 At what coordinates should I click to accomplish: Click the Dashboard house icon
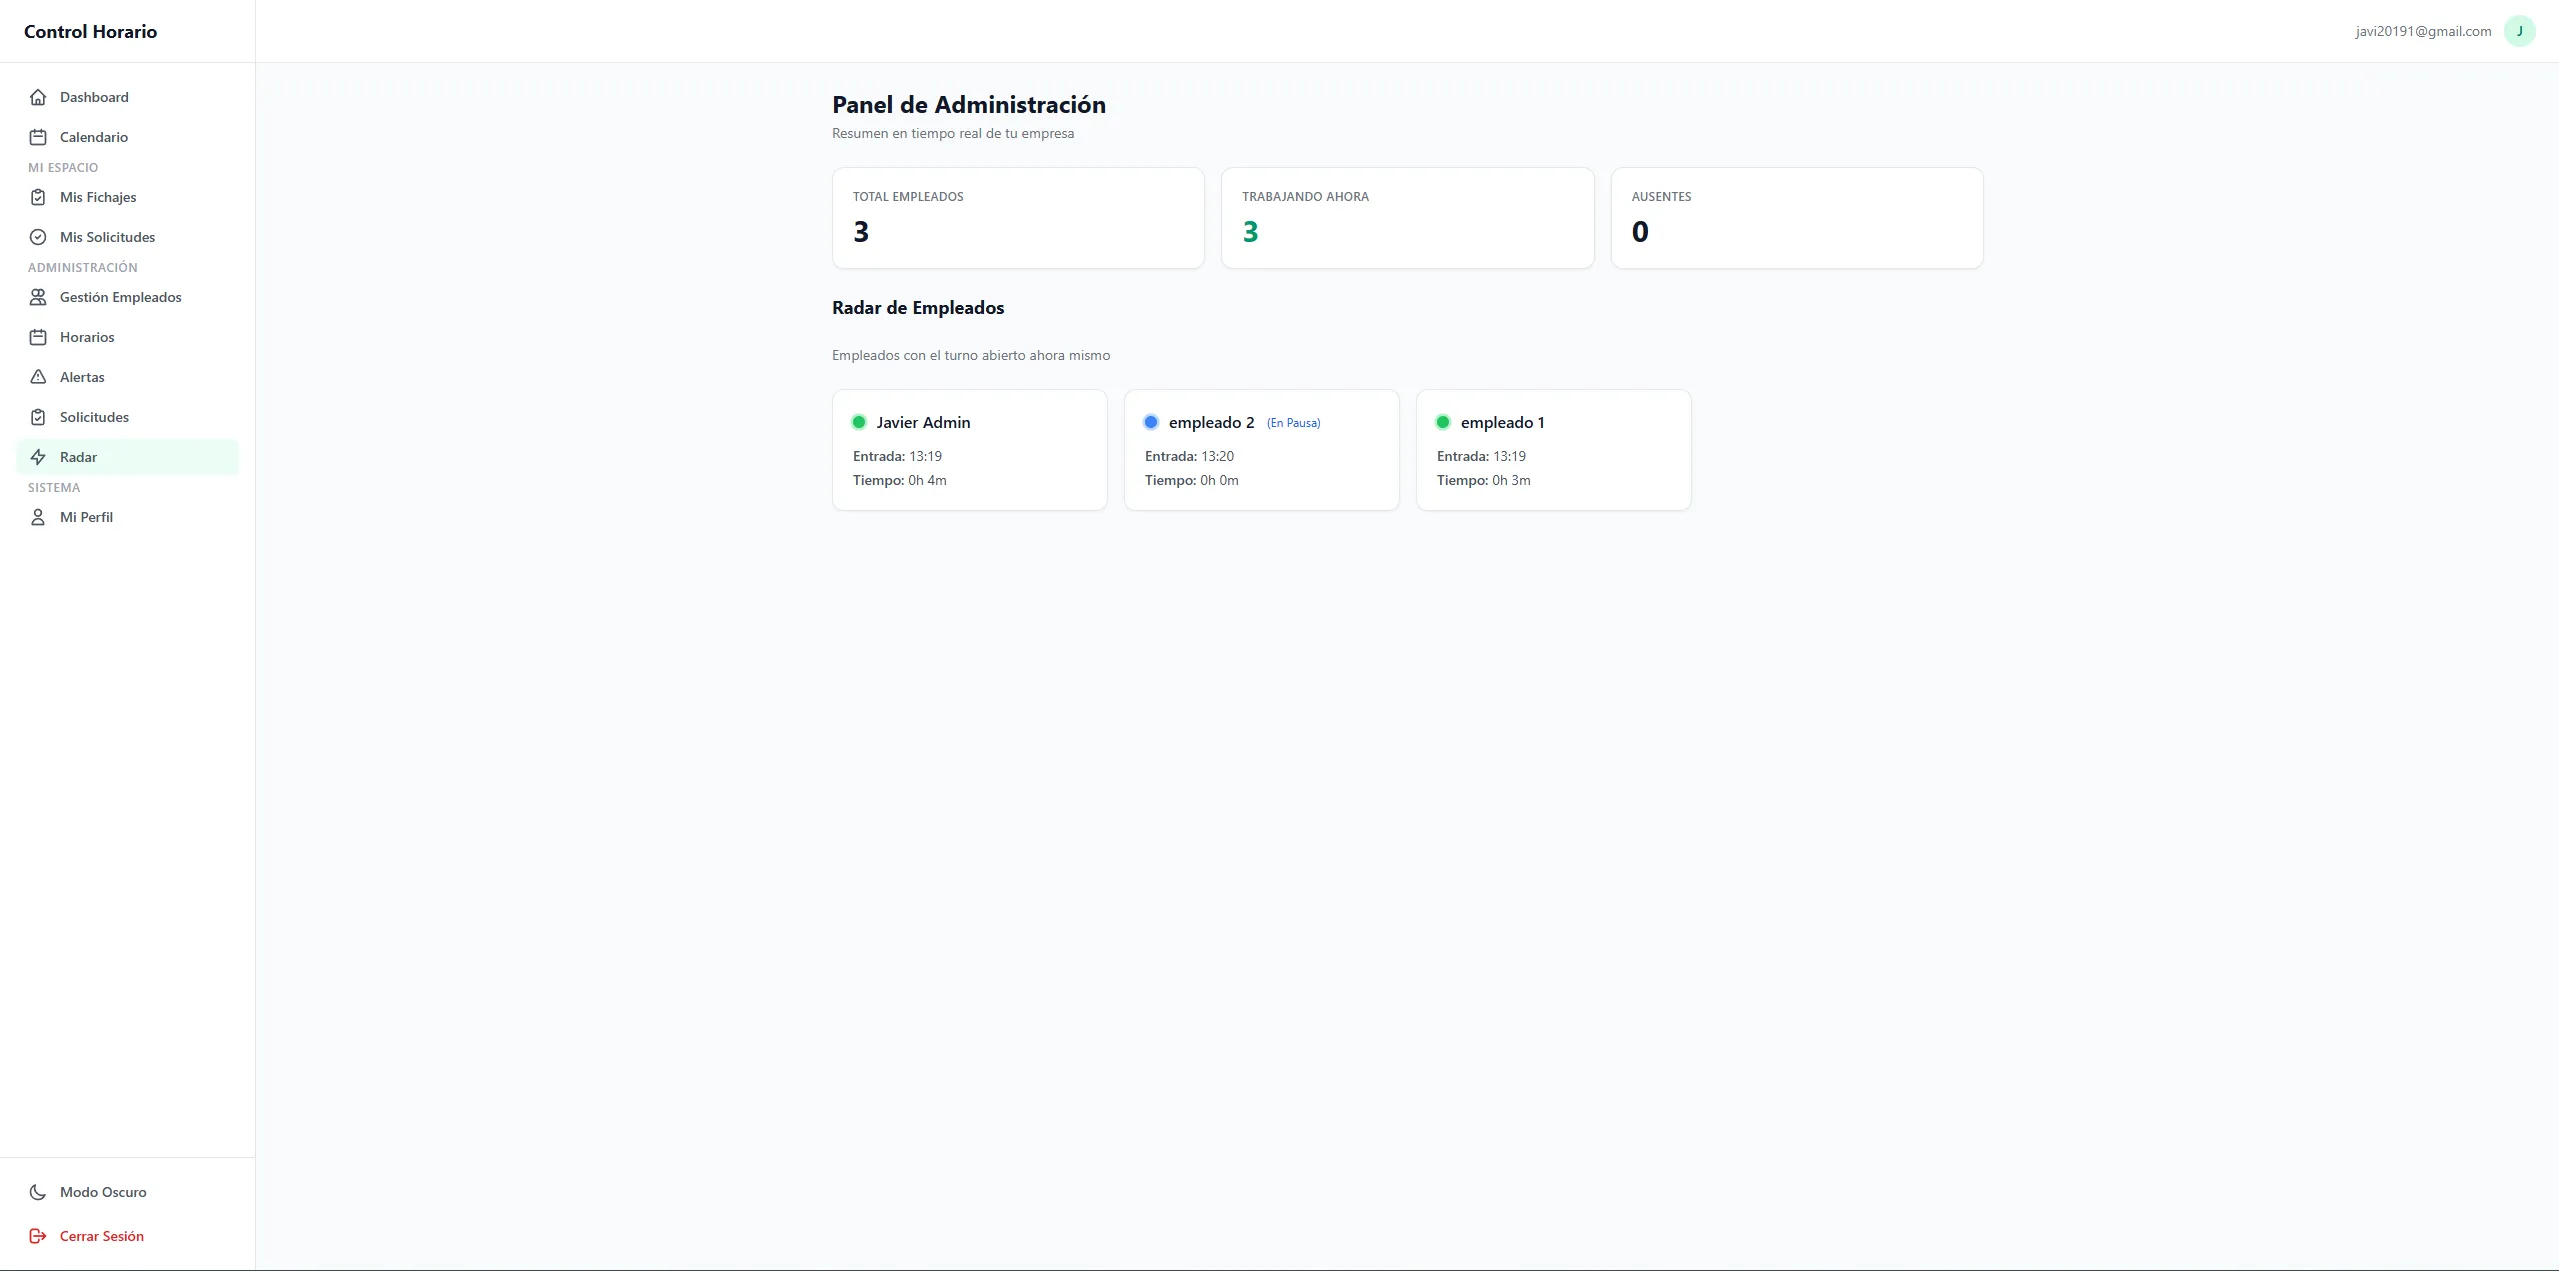click(x=38, y=97)
